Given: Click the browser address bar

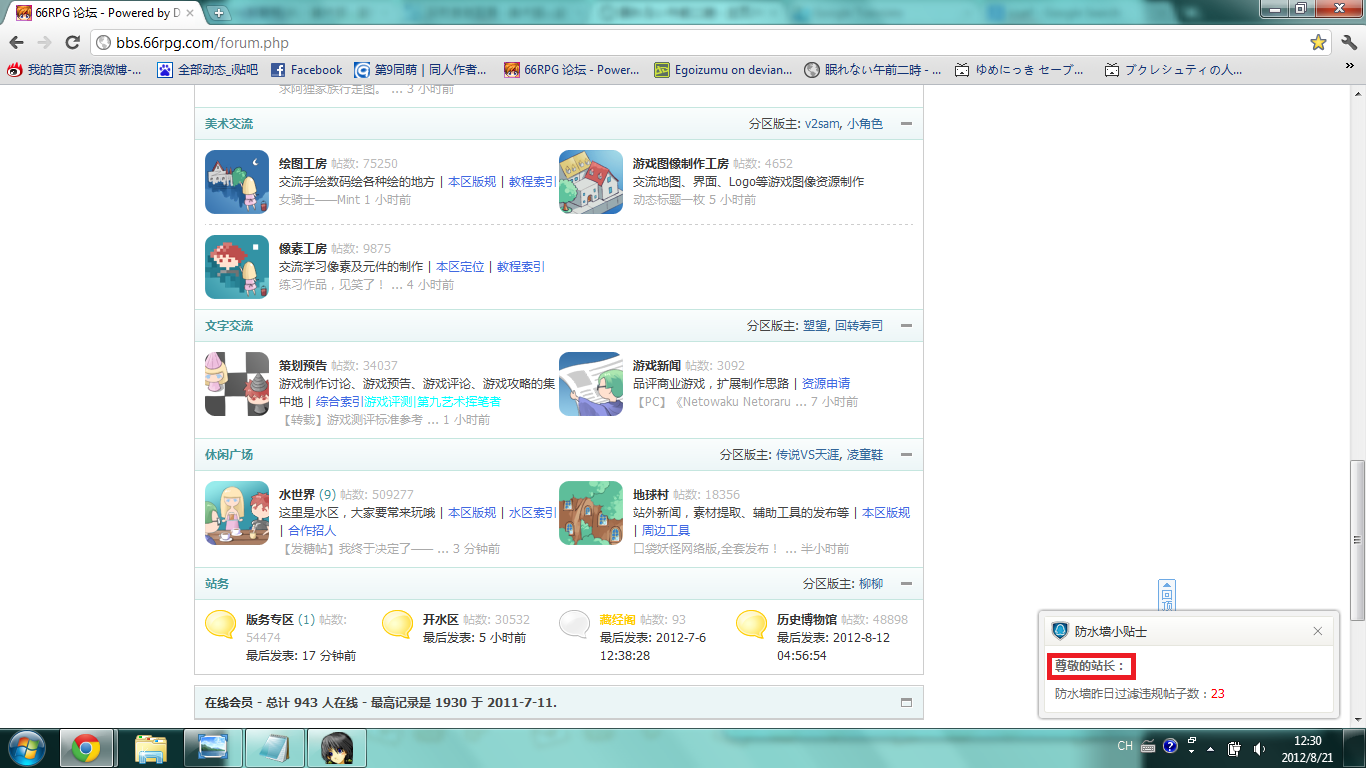Looking at the screenshot, I should coord(710,42).
